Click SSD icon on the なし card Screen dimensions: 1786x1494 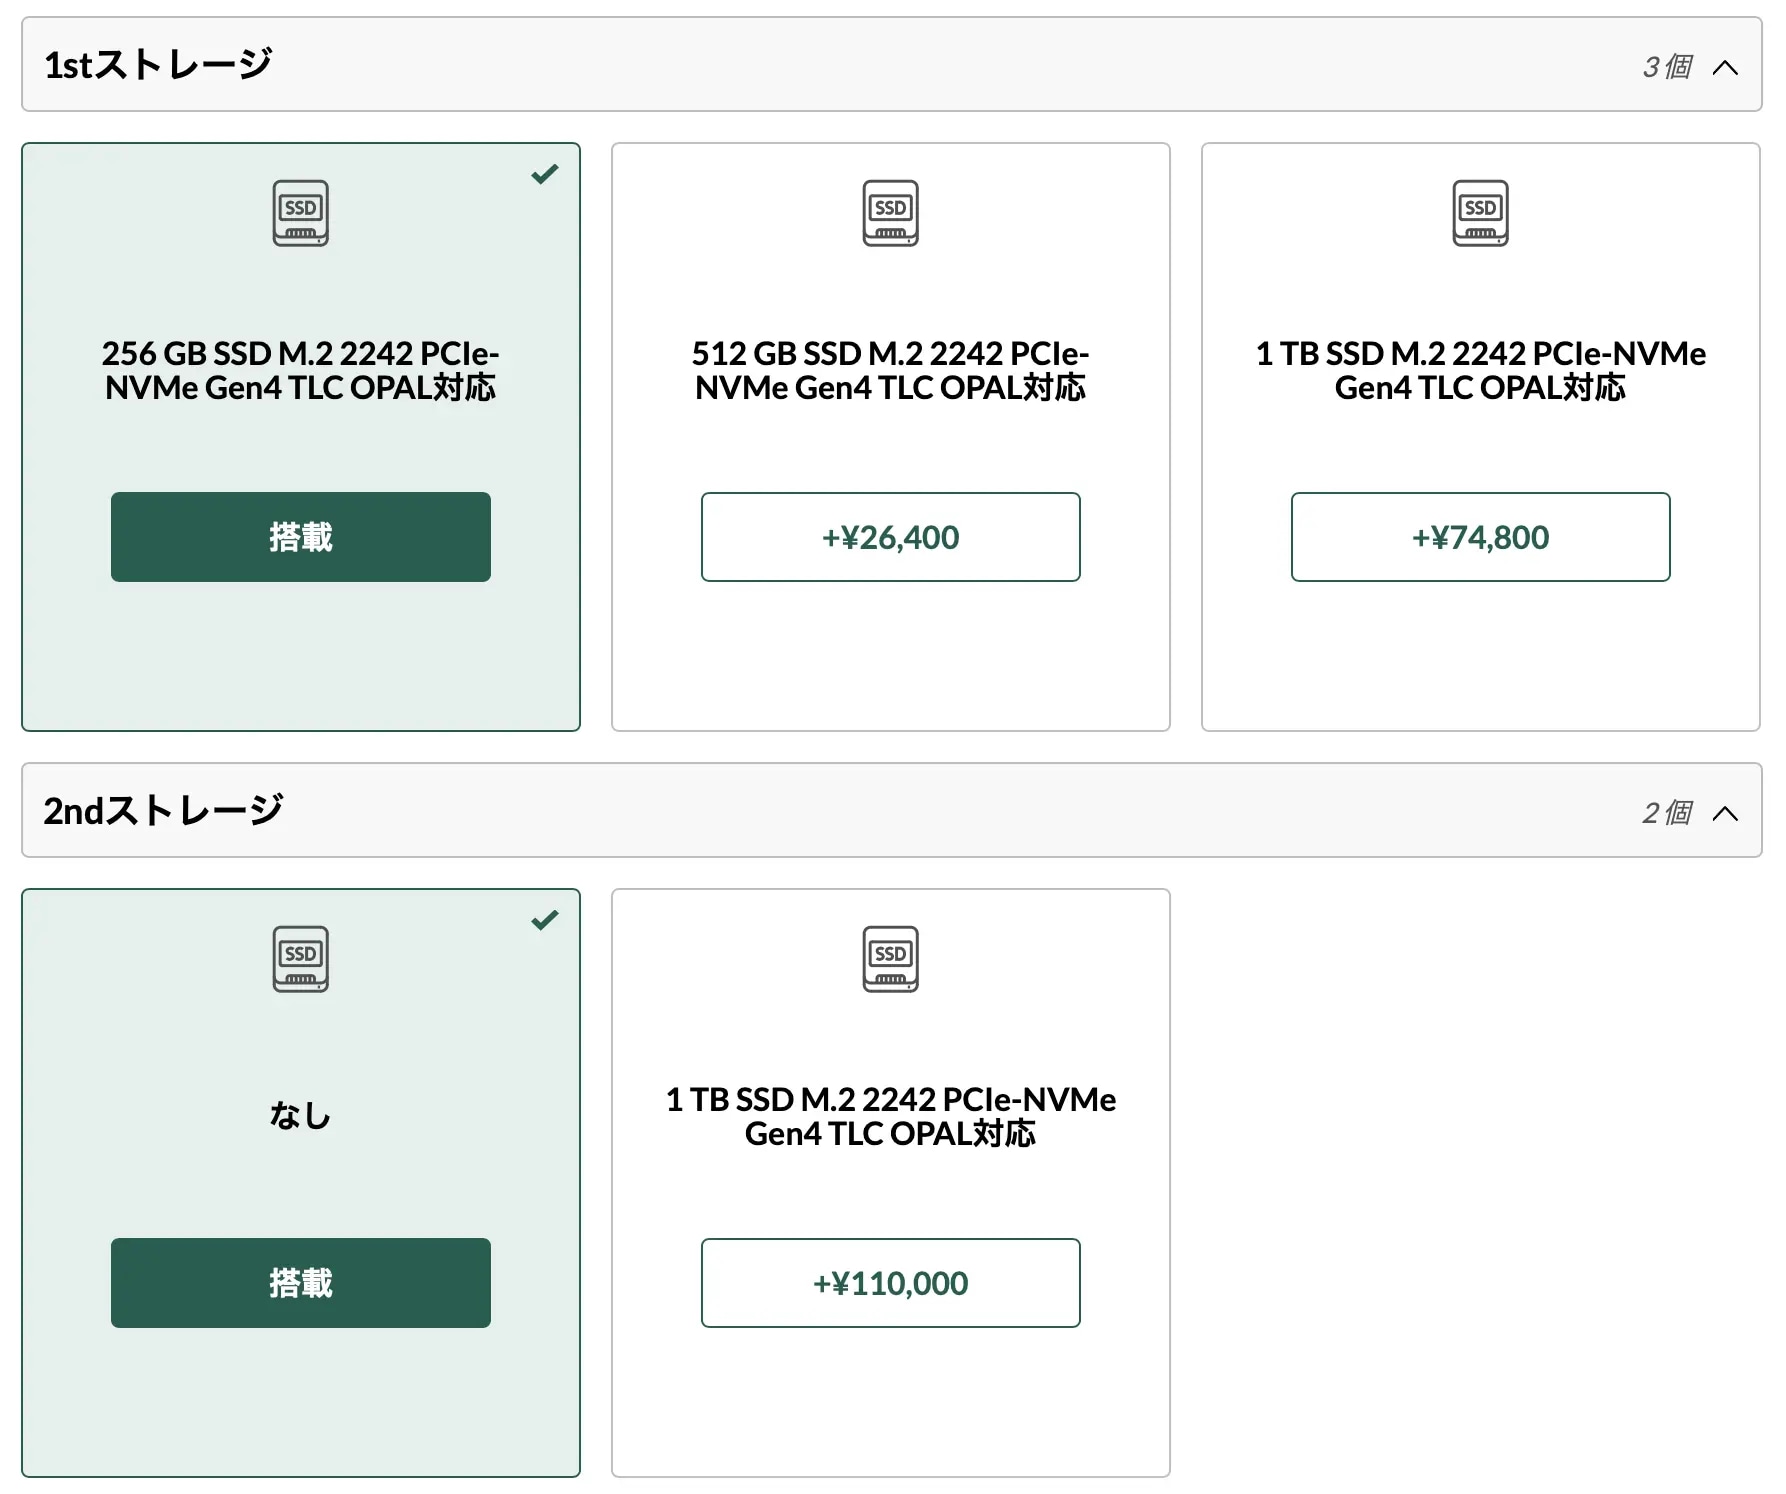301,959
